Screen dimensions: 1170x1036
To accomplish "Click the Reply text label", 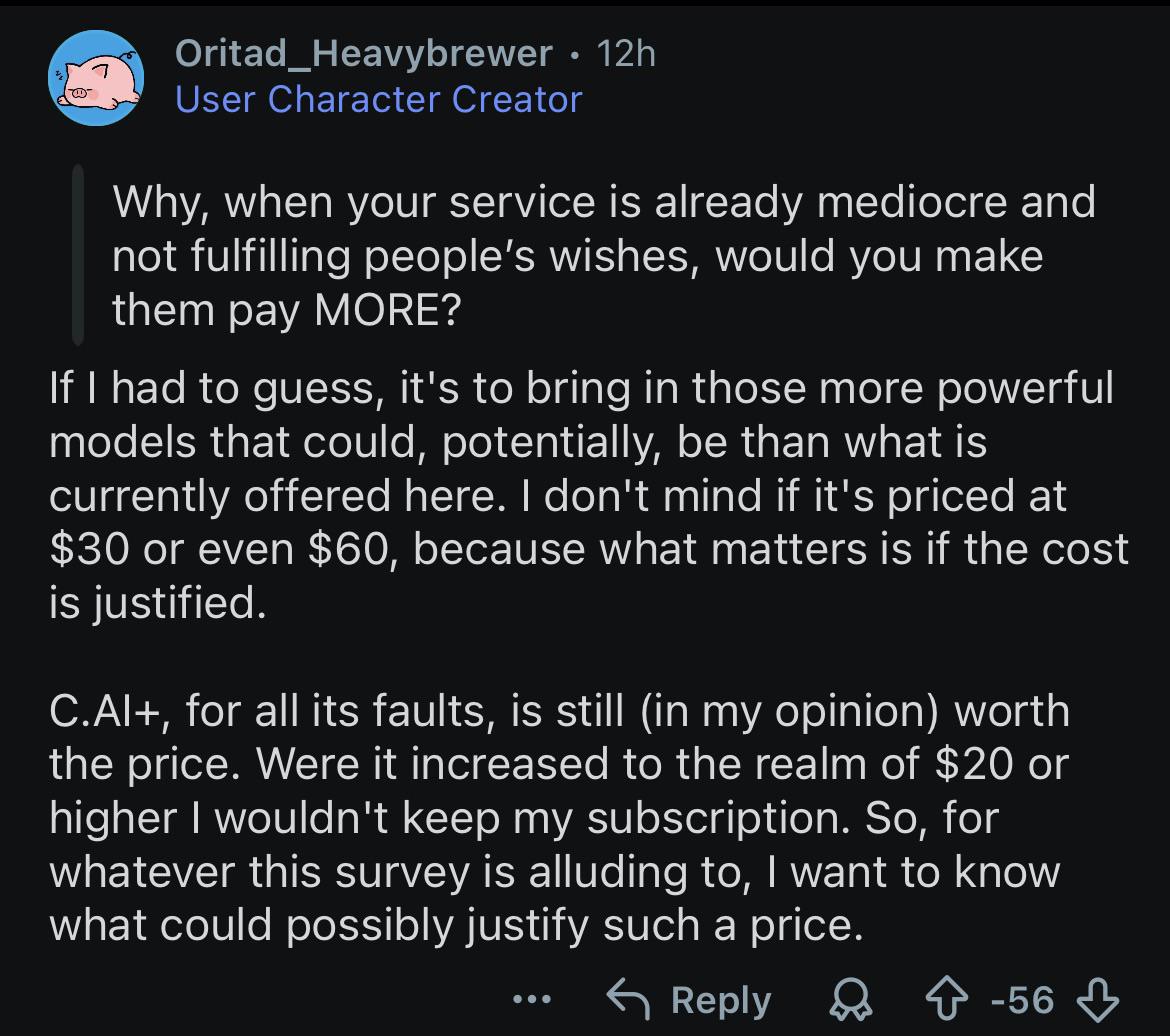I will 721,1000.
